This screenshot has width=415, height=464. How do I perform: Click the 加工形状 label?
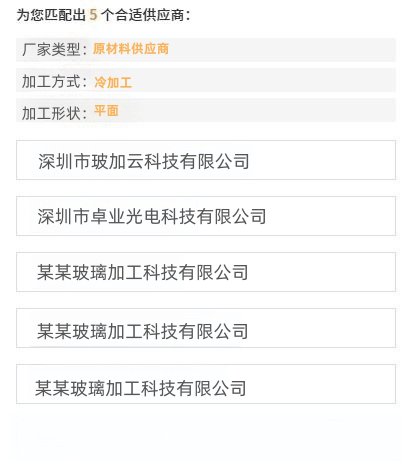point(51,113)
